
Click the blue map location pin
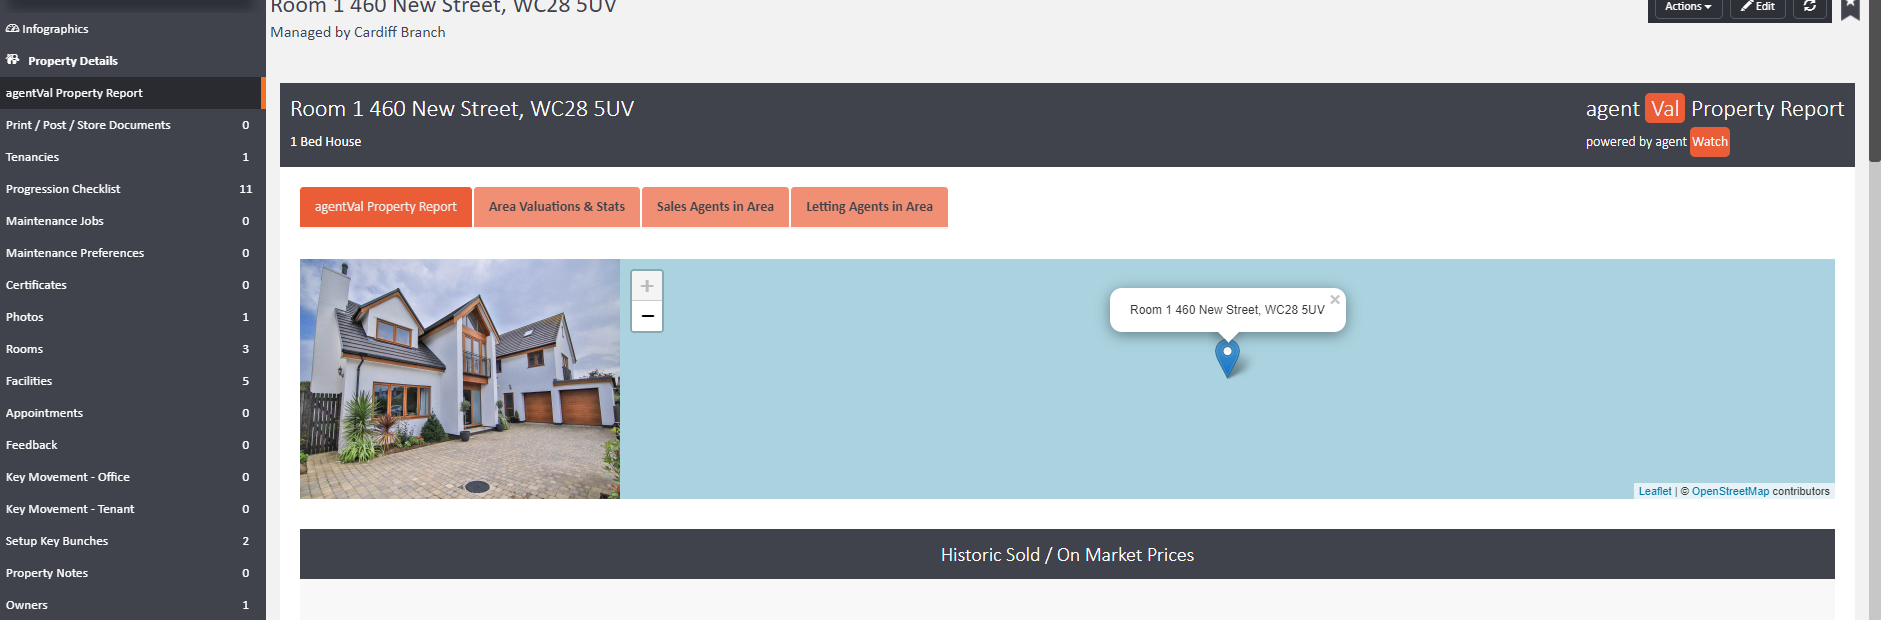point(1227,356)
